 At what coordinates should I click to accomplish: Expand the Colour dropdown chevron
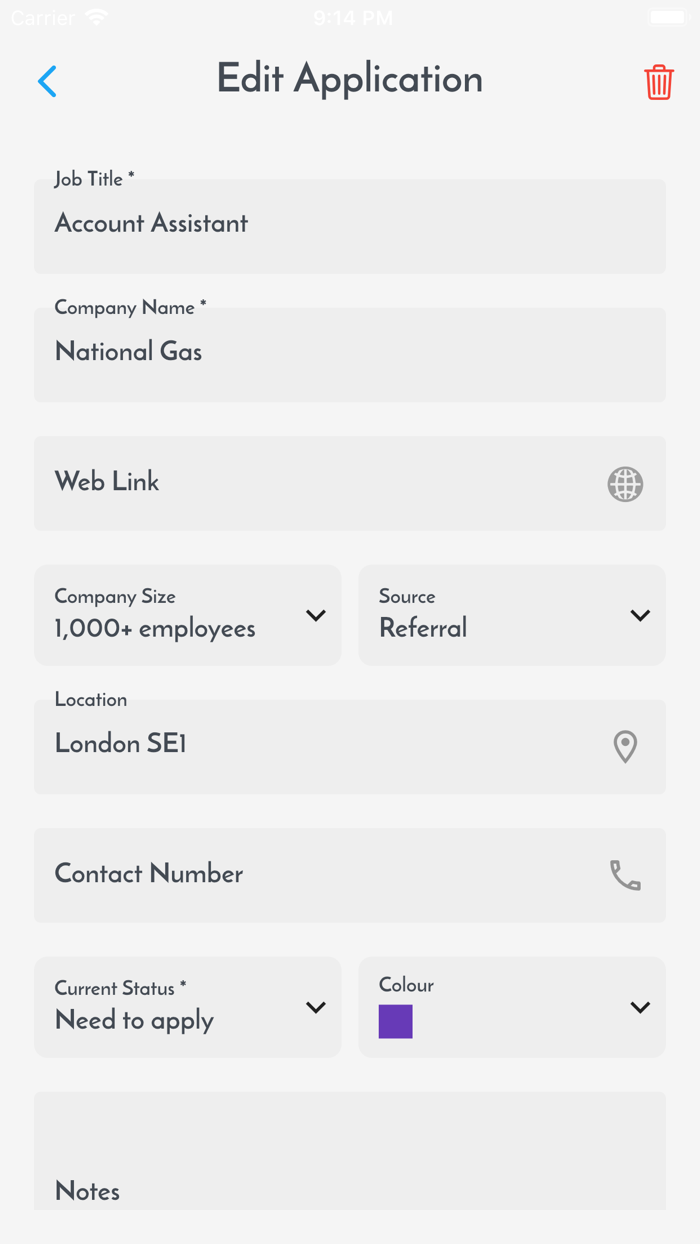point(640,1007)
